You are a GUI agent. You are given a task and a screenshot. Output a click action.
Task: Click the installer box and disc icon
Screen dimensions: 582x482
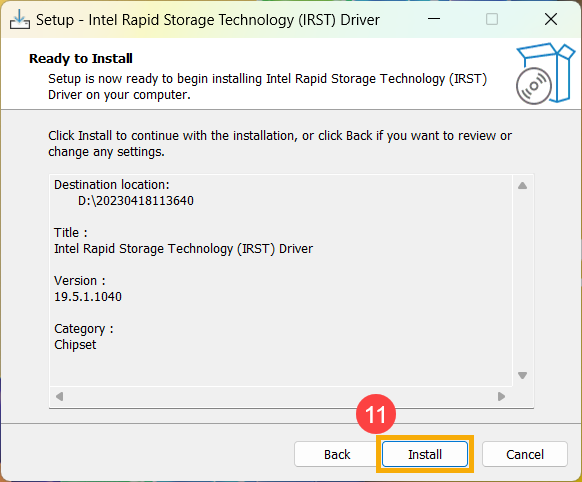tap(545, 74)
